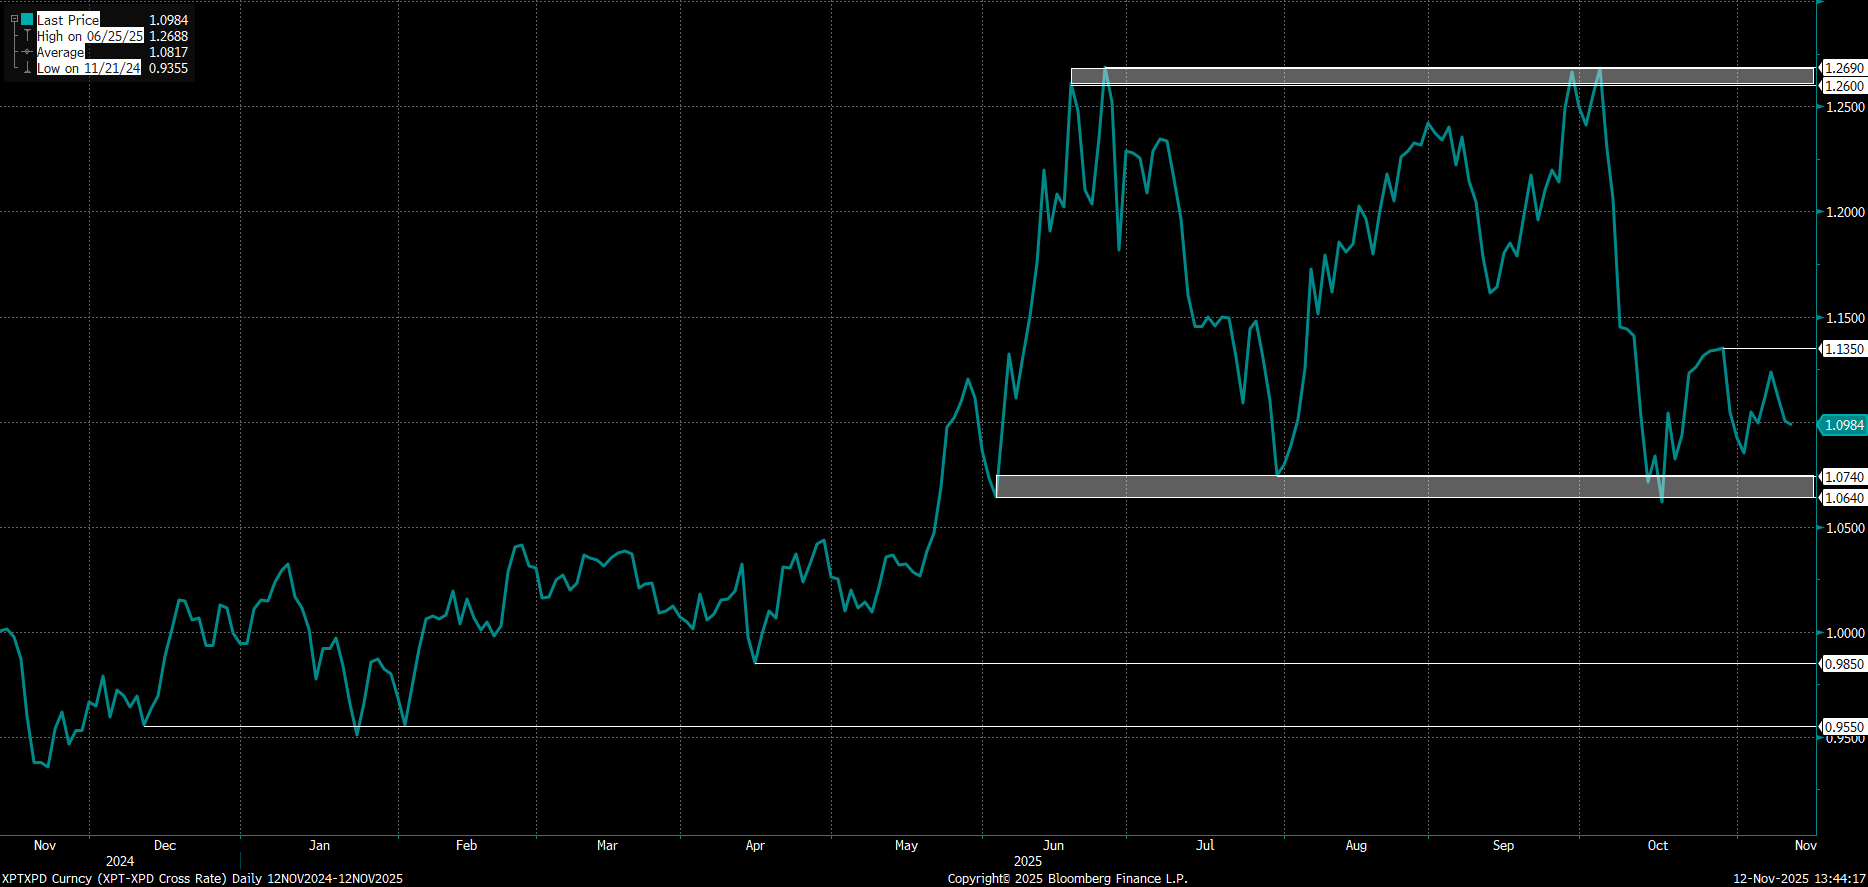Click the teal Last Price color swatch
The height and width of the screenshot is (887, 1868).
click(27, 19)
